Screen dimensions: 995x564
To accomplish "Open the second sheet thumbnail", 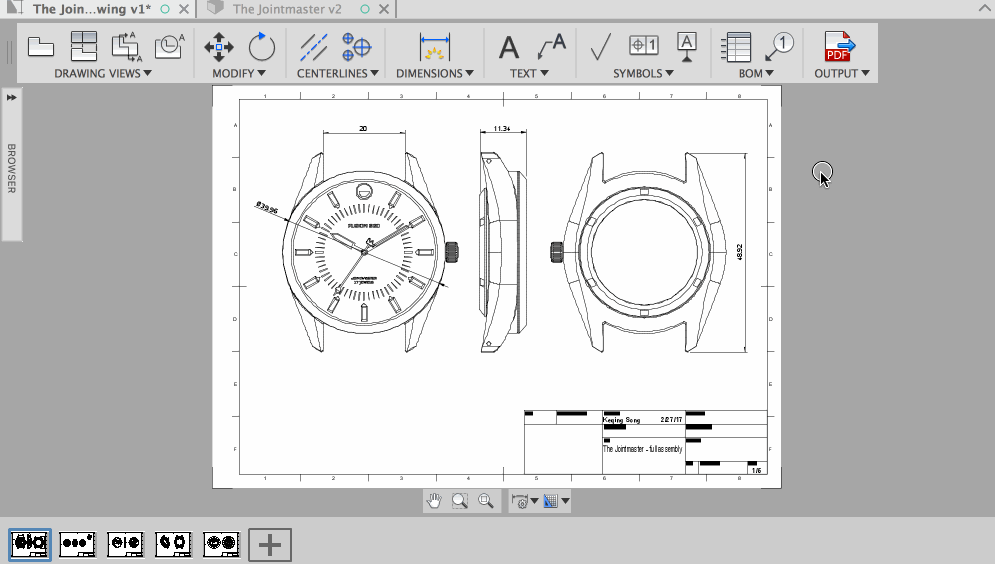I will pos(78,543).
